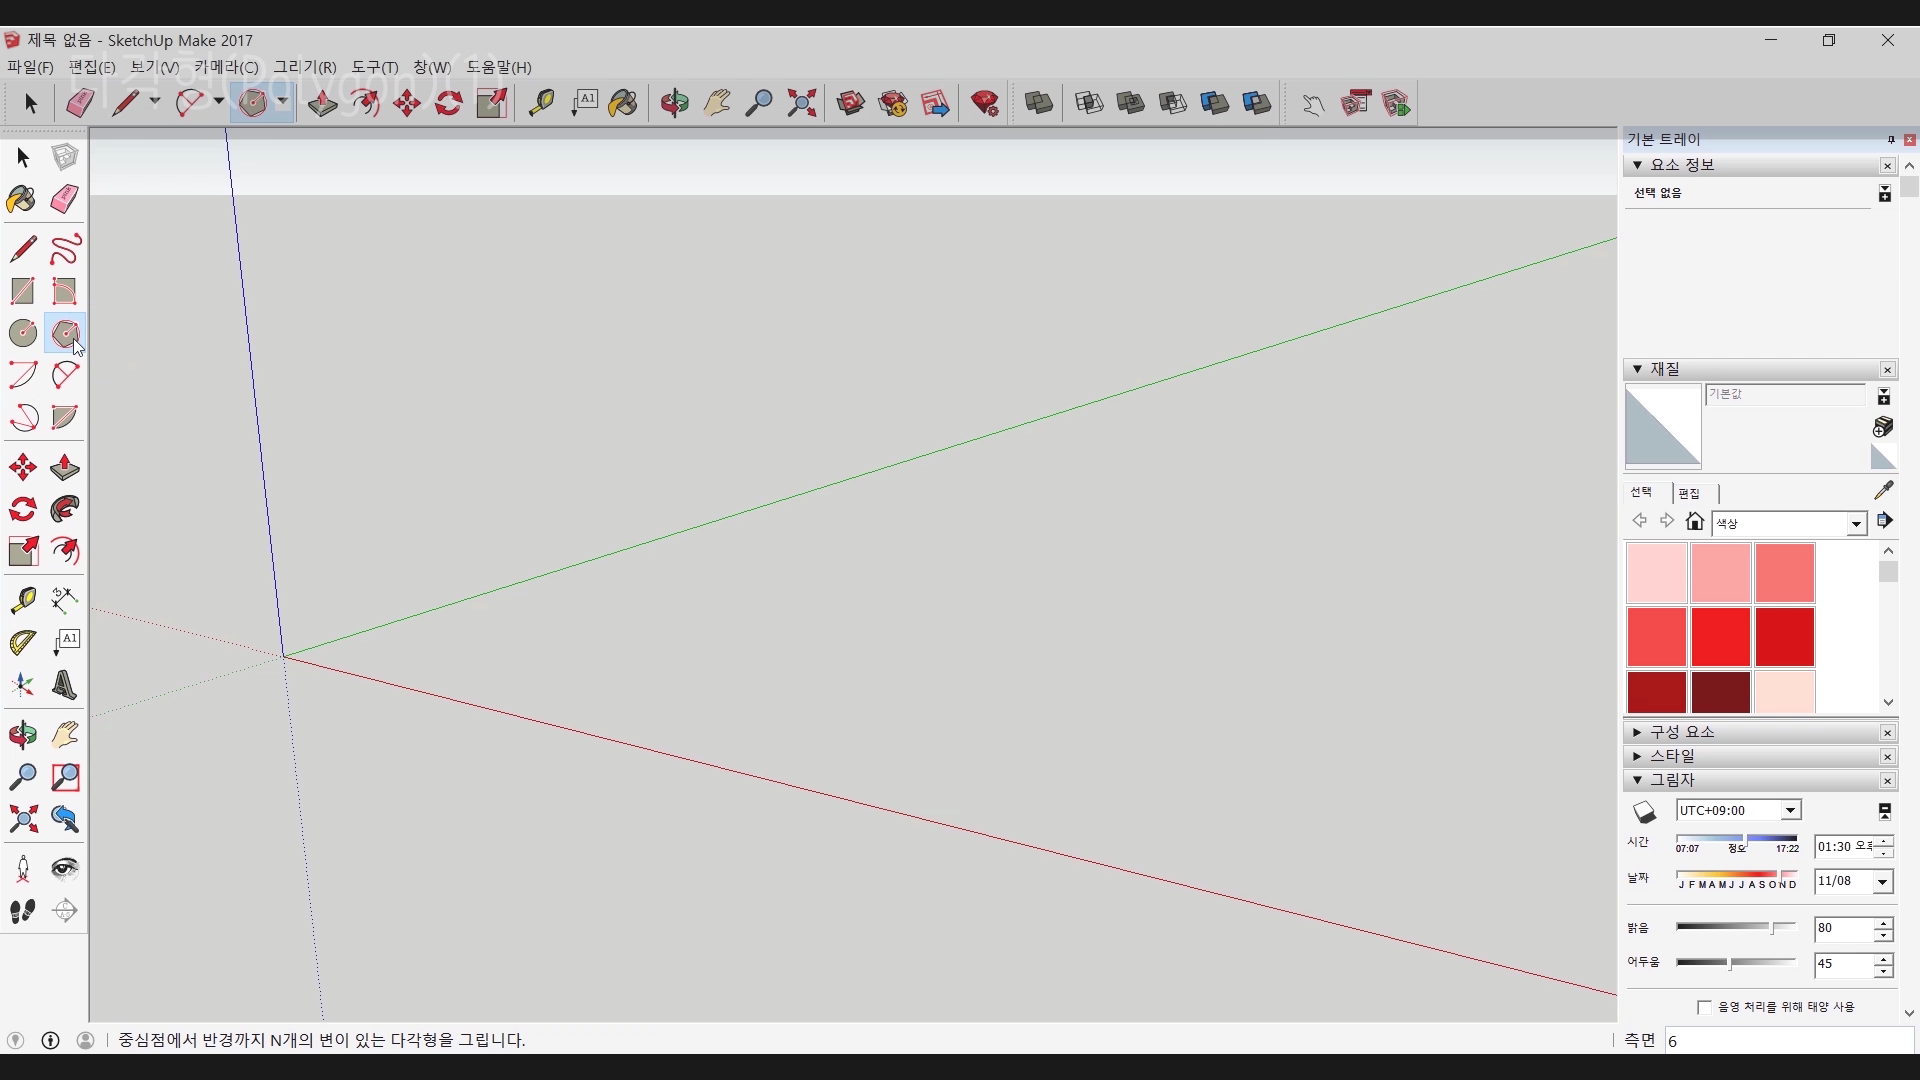Screen dimensions: 1920x1080
Task: Select the Orbit tool in the left toolbar
Action: coord(22,736)
